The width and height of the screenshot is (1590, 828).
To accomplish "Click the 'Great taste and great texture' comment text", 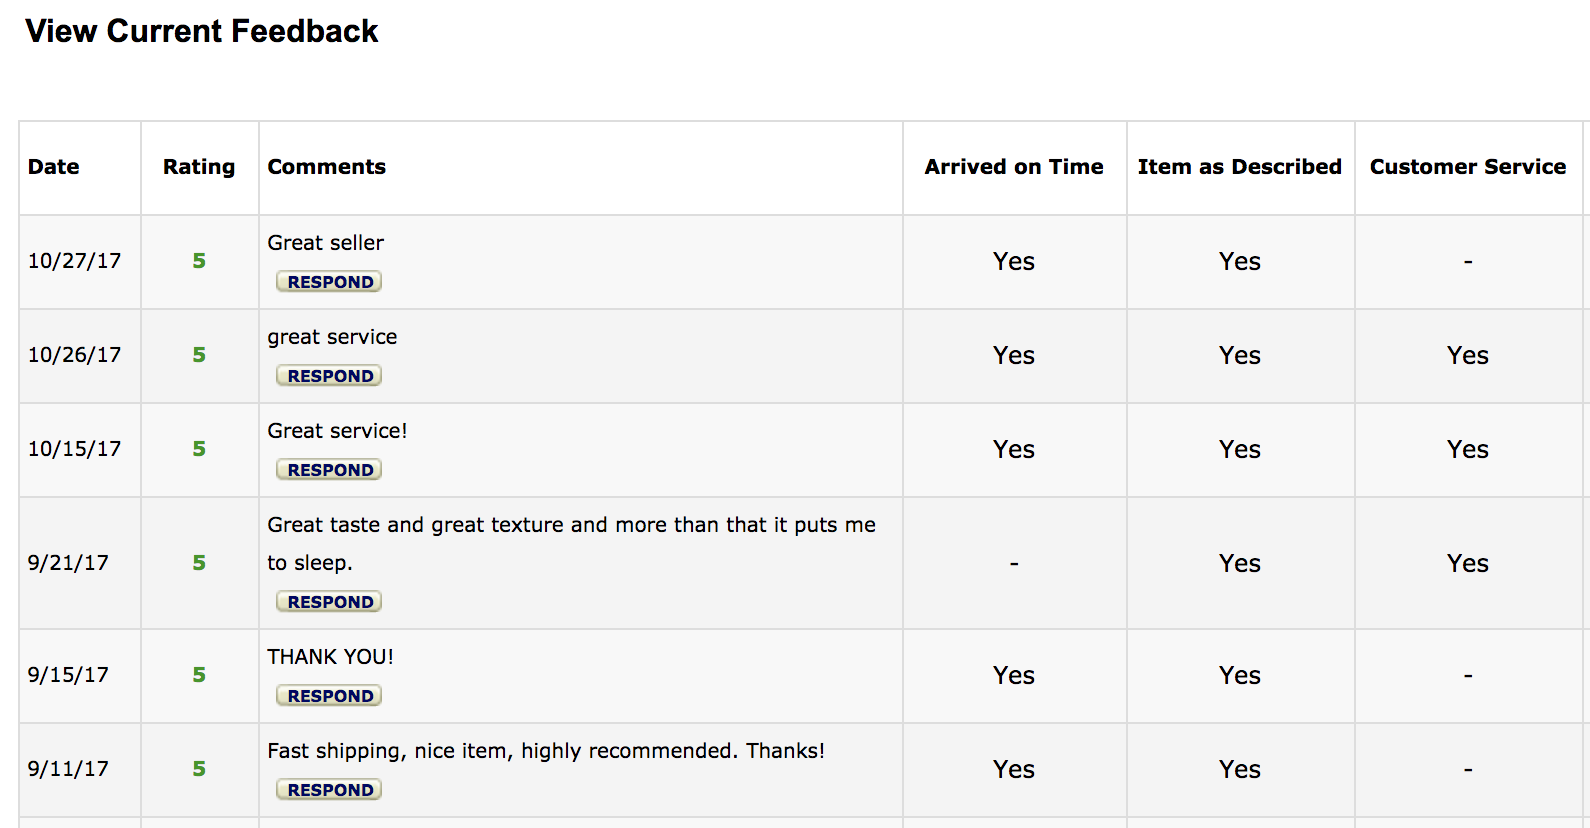I will [x=571, y=544].
